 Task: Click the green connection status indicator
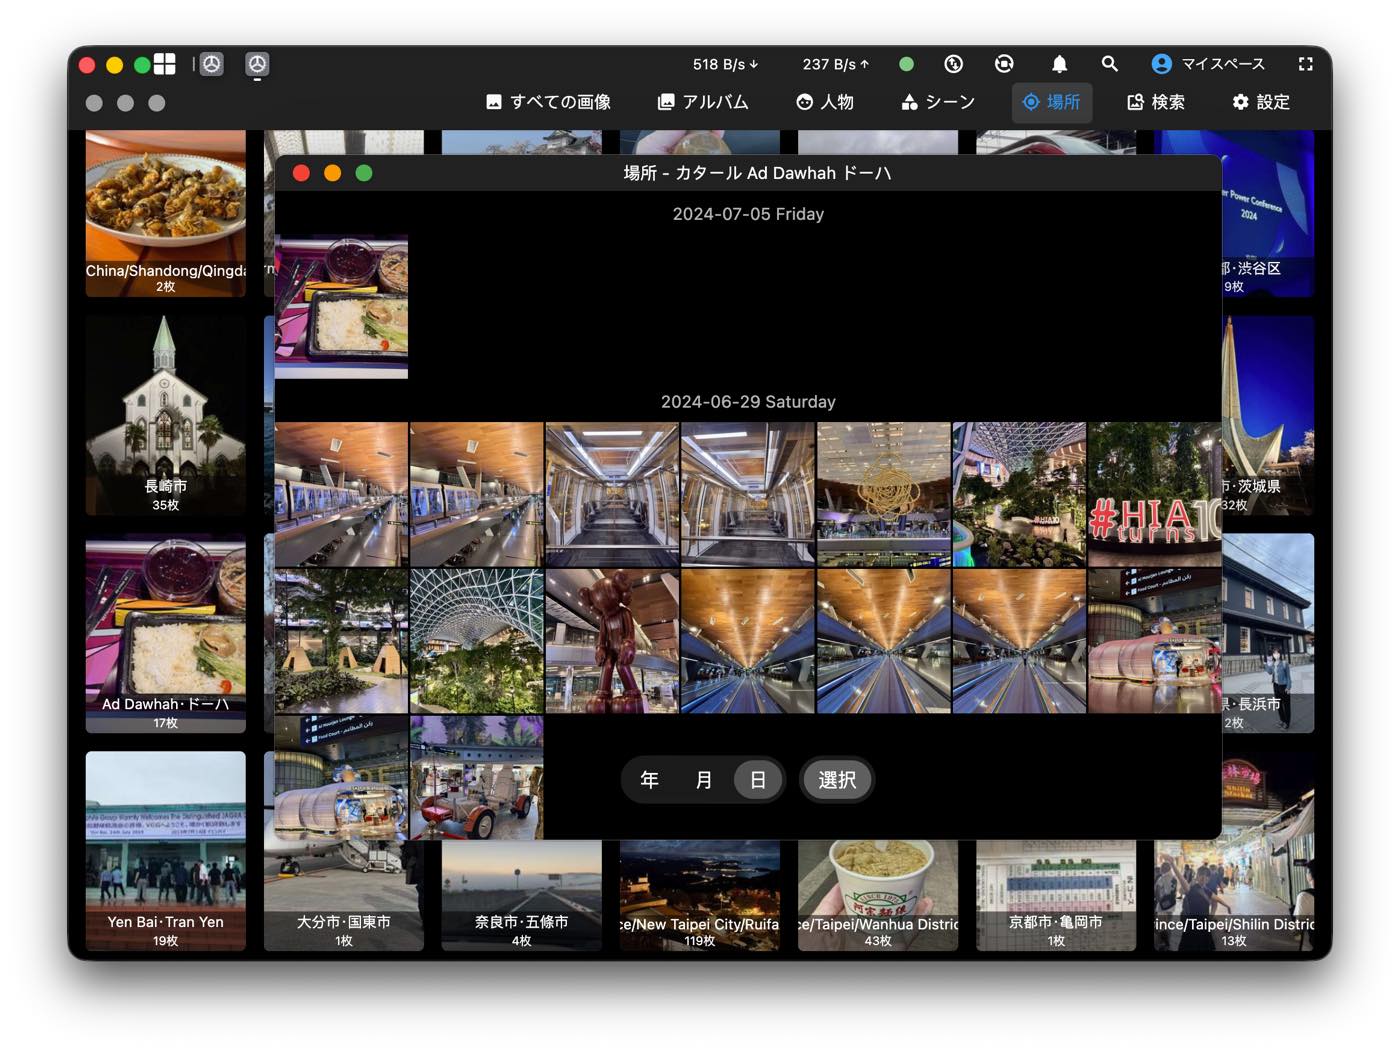click(906, 64)
